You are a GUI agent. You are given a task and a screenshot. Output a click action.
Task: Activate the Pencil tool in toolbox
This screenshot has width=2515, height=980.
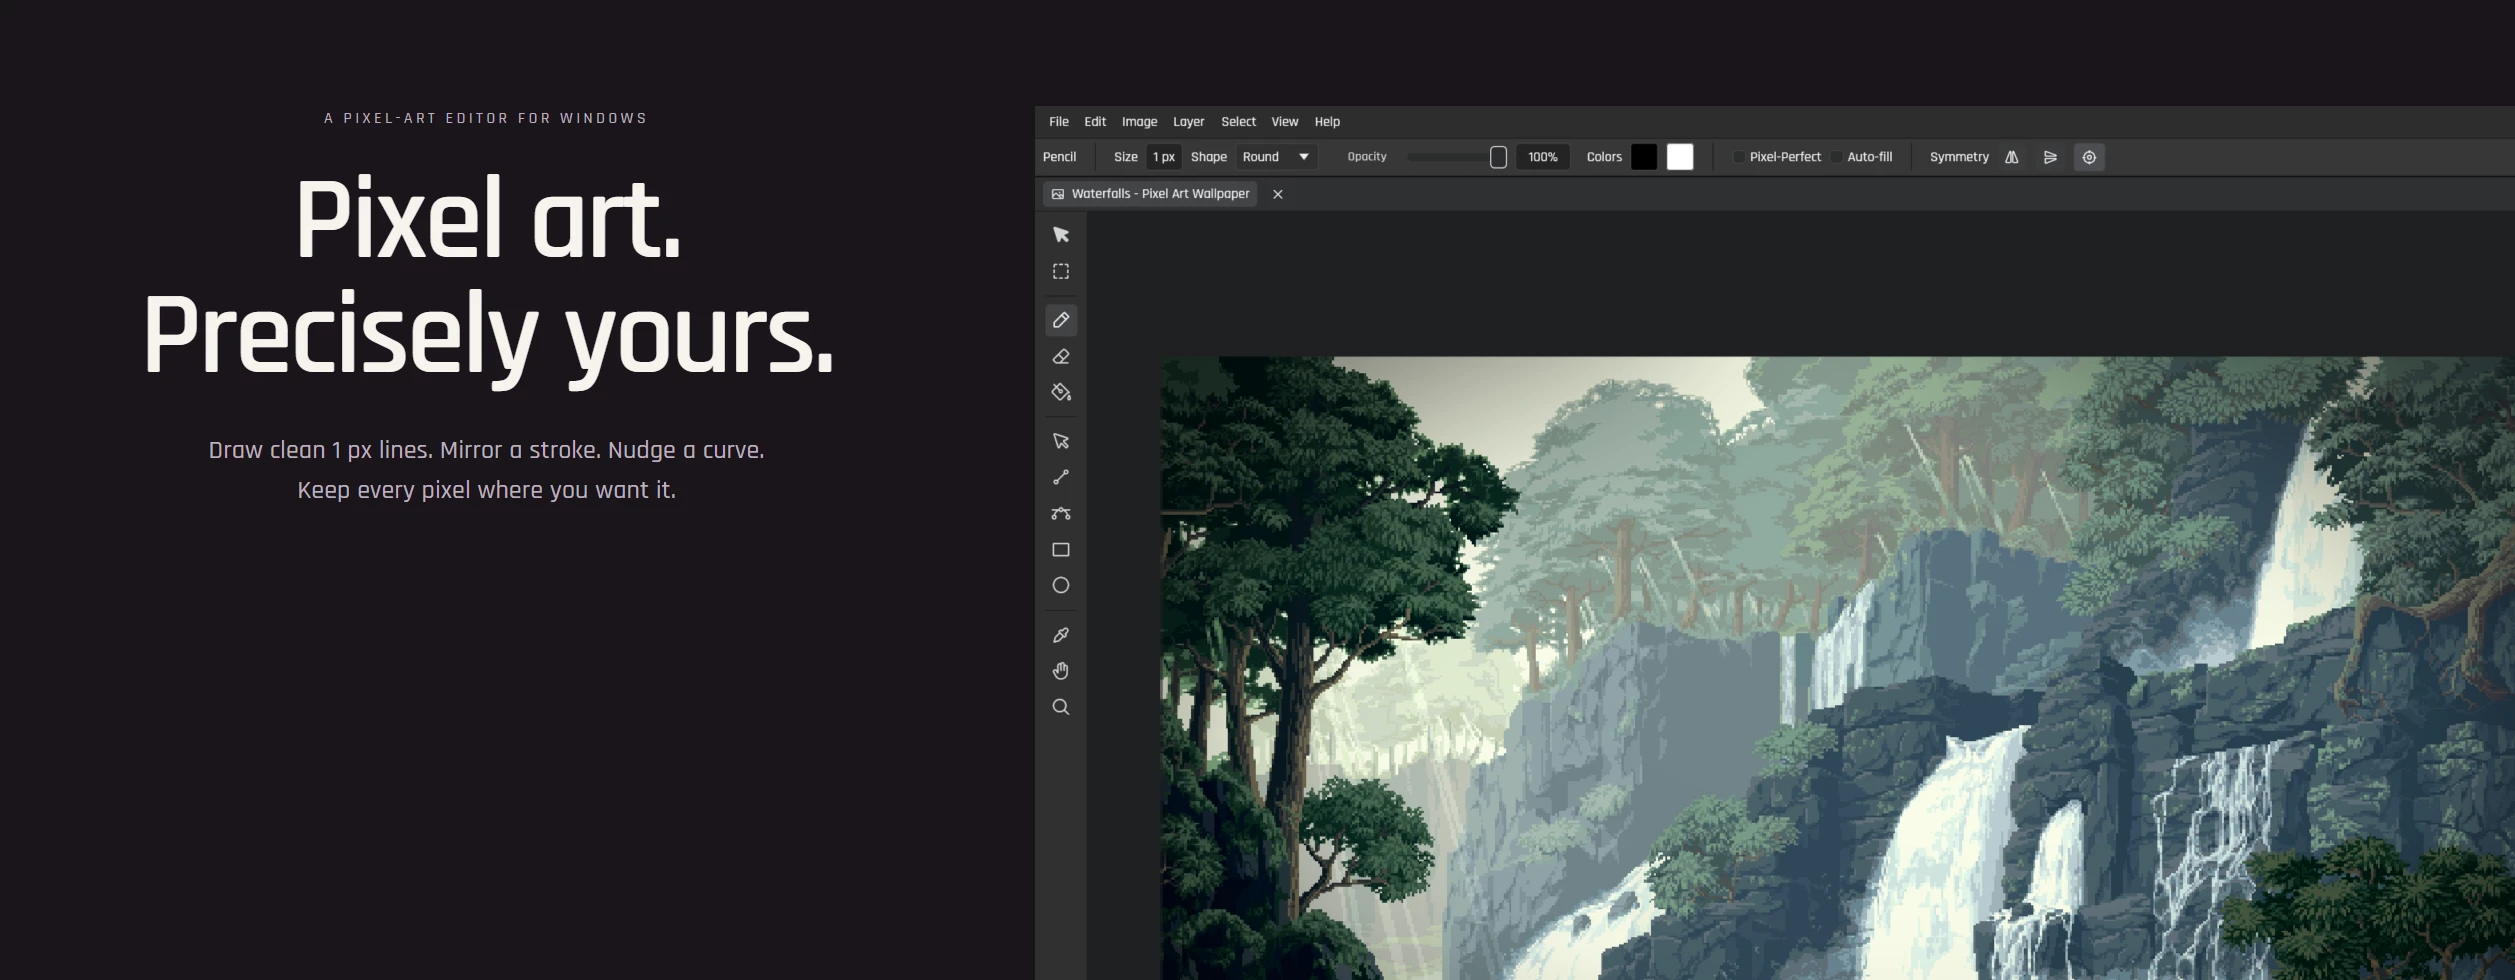point(1061,320)
